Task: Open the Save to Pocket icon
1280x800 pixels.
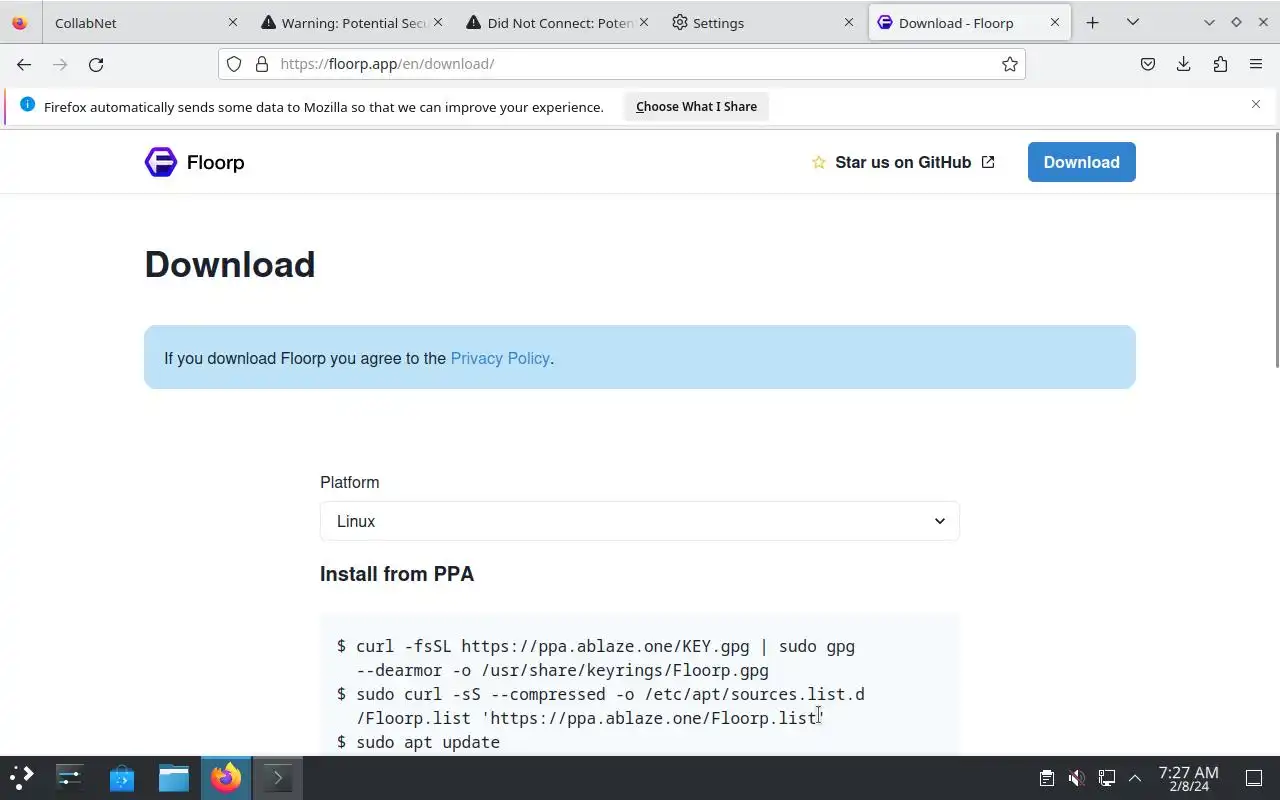Action: (1148, 64)
